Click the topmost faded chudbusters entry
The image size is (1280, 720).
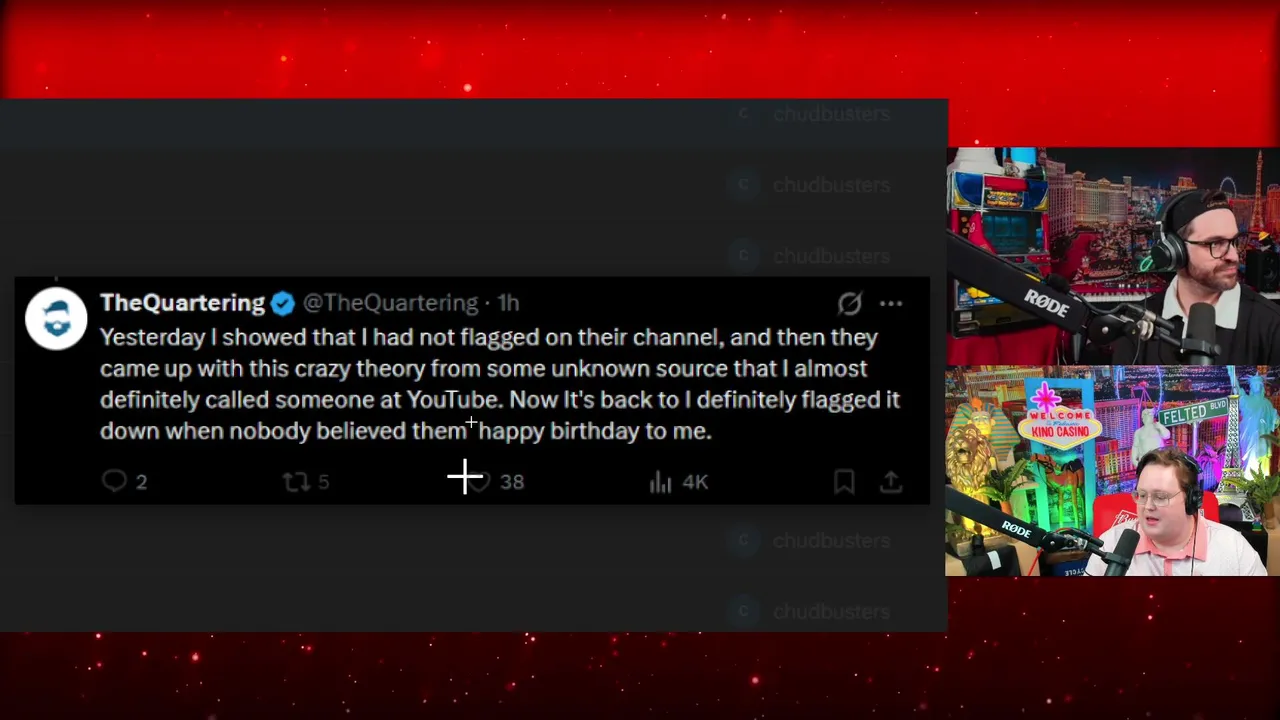pyautogui.click(x=830, y=114)
